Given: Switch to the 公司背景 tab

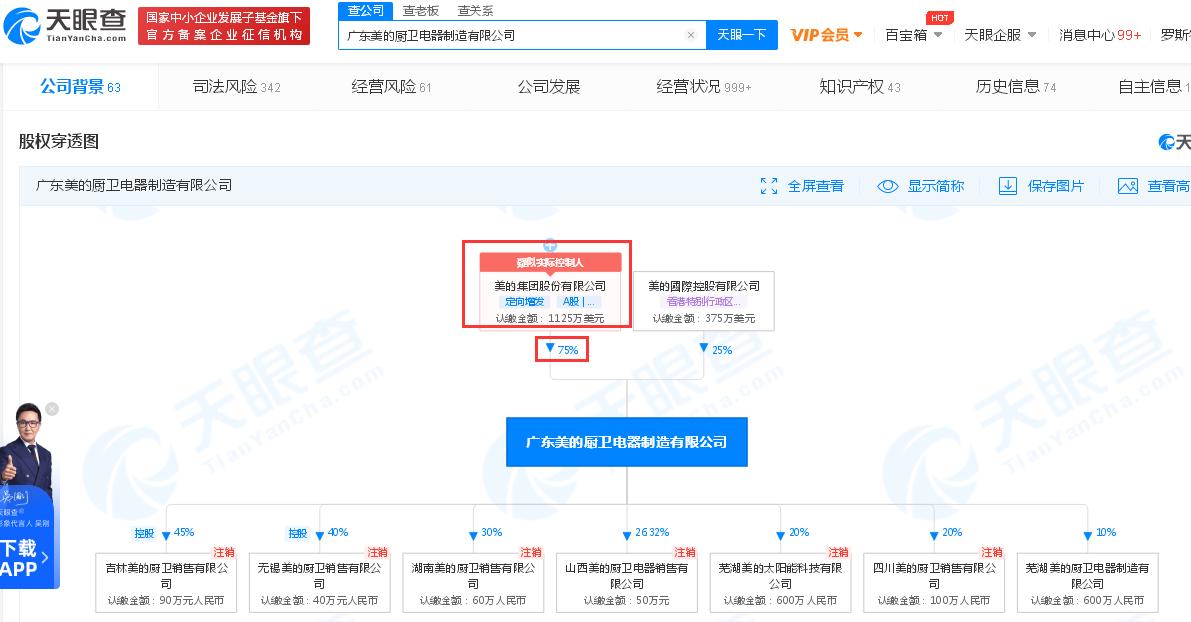Looking at the screenshot, I should [x=80, y=87].
